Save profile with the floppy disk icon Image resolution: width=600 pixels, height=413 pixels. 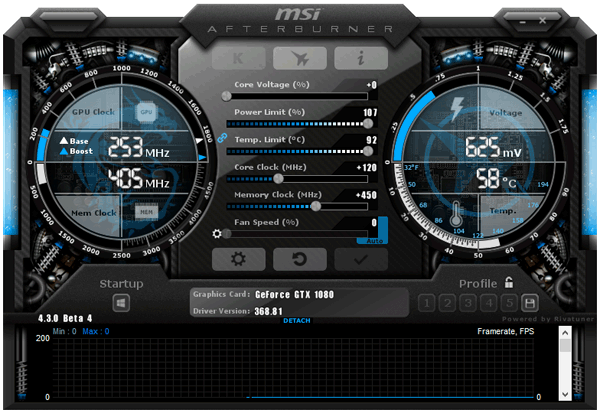pos(530,304)
